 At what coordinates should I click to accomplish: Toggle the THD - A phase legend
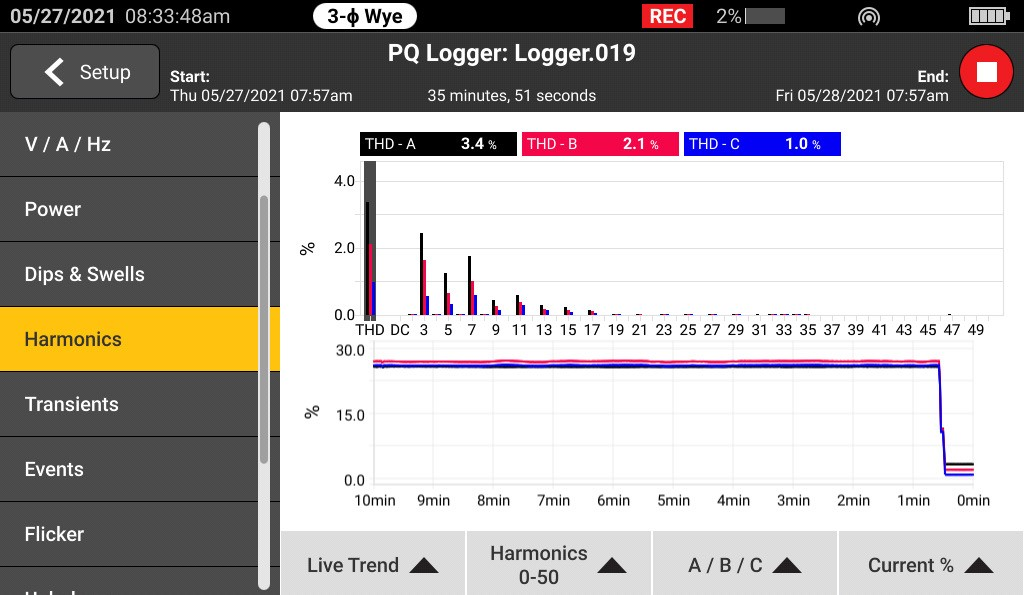pos(438,144)
